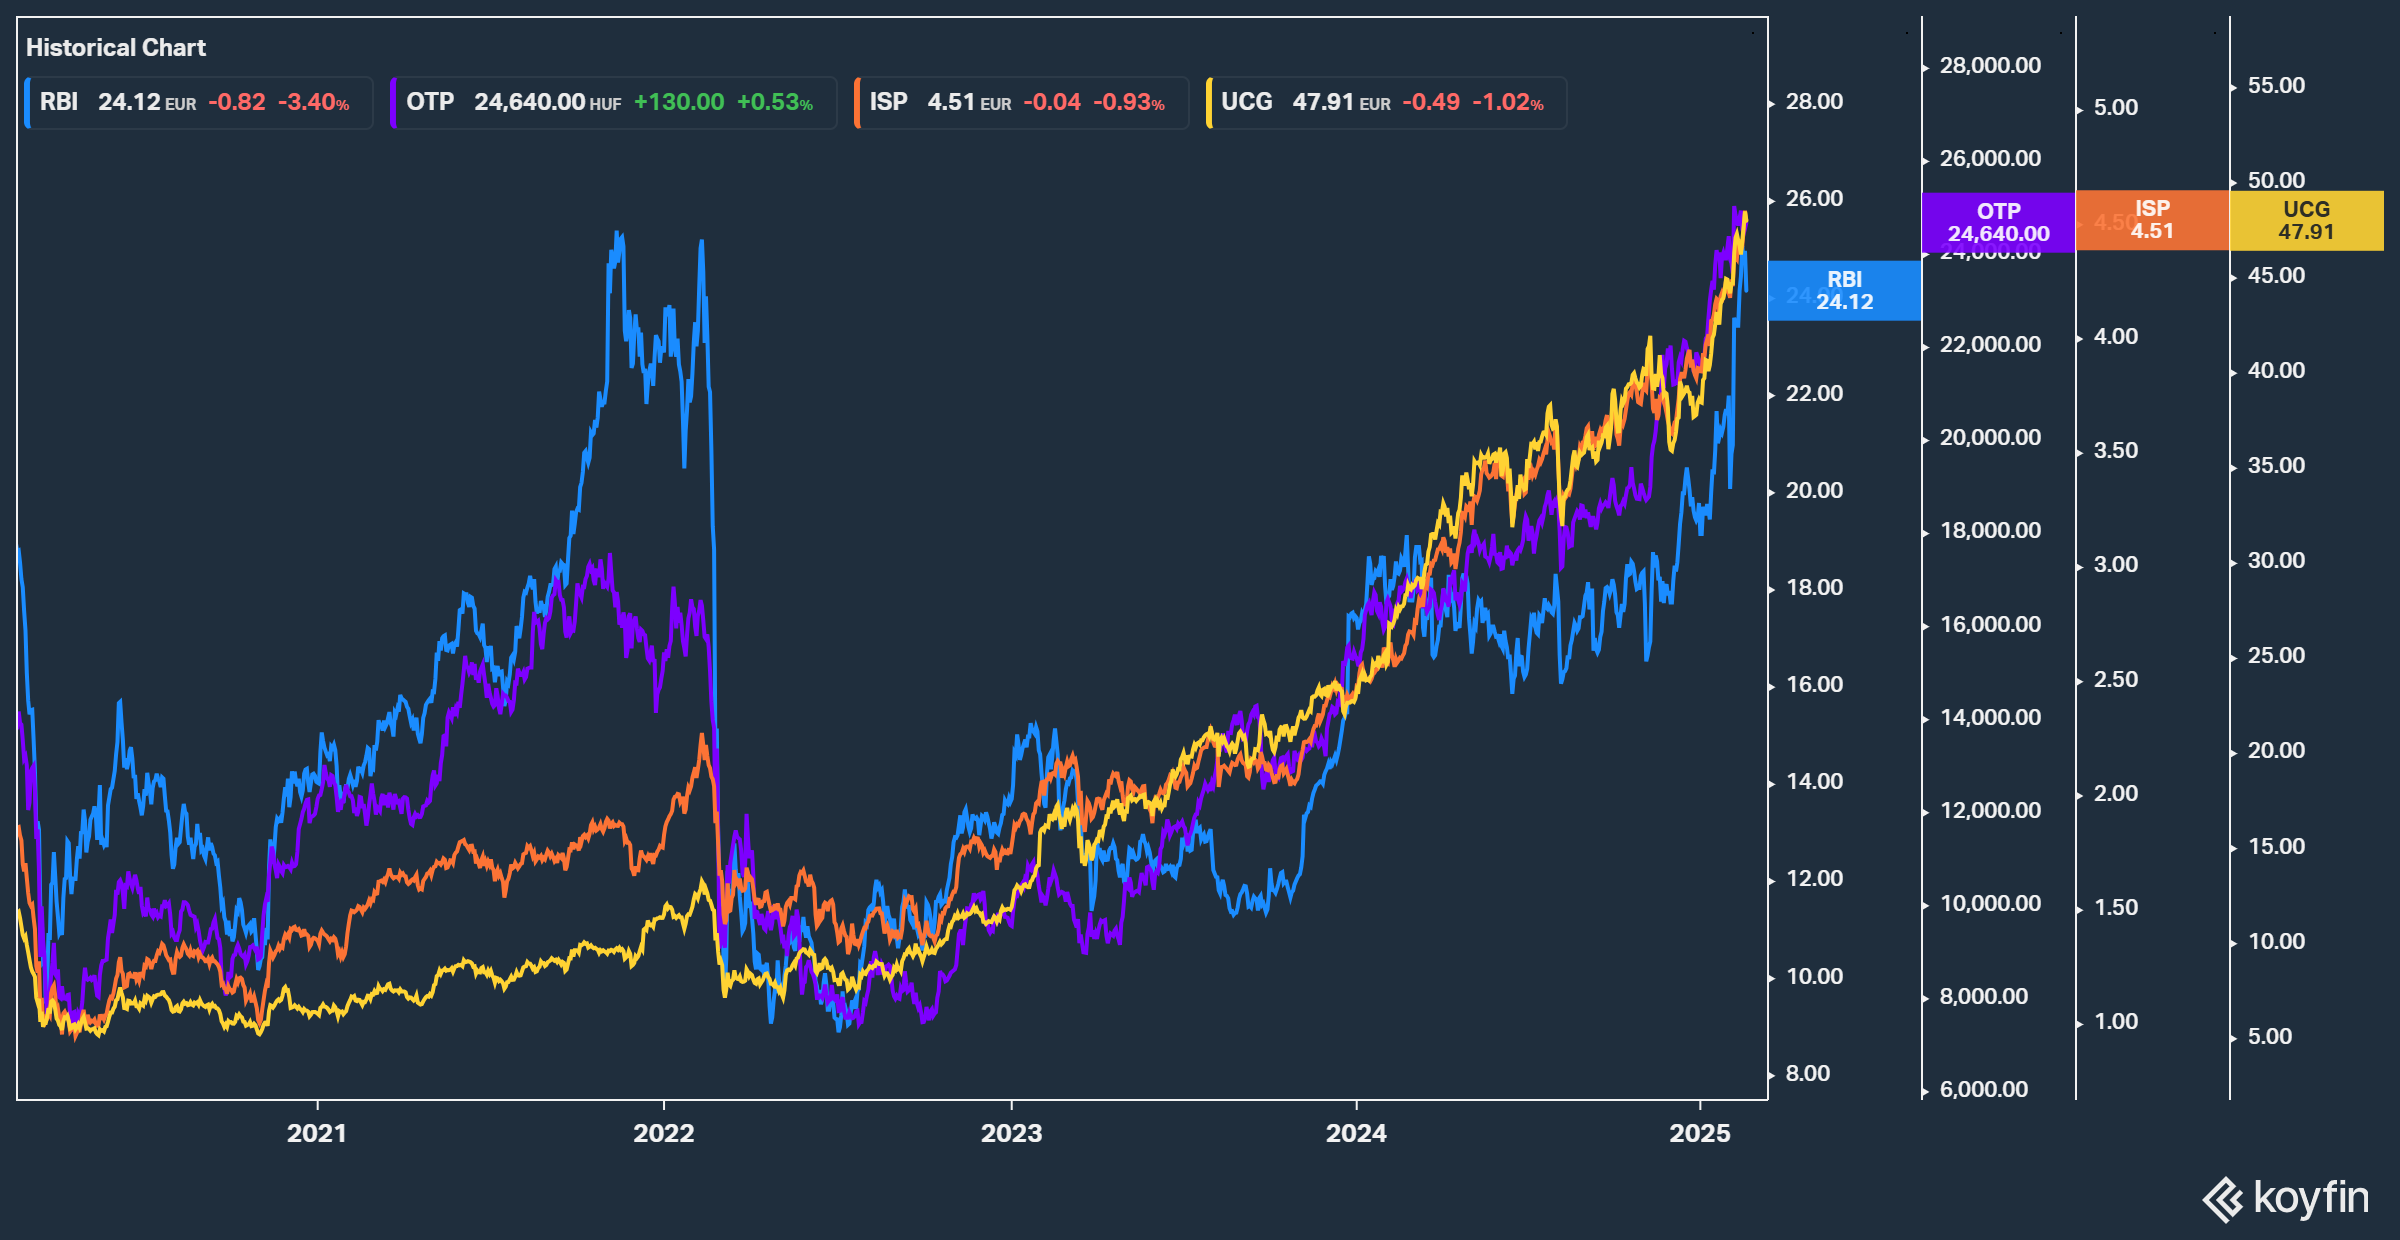Click the 12.00 RBI axis label

click(x=1814, y=879)
